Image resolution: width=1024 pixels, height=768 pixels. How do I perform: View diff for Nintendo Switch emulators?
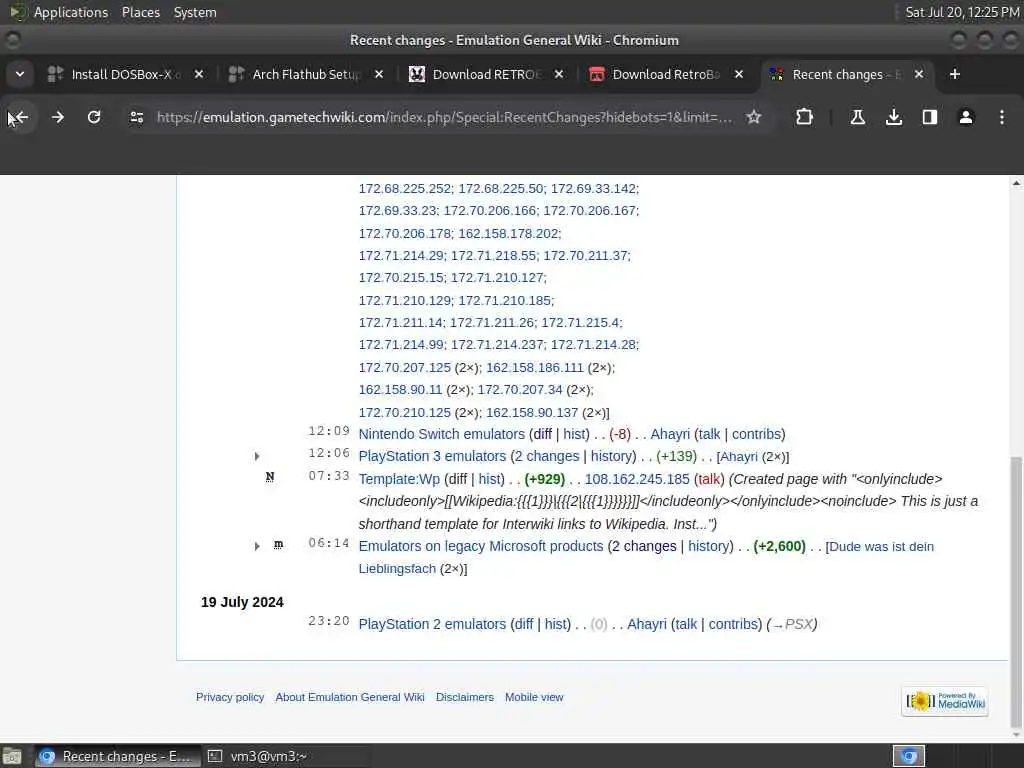tap(542, 434)
